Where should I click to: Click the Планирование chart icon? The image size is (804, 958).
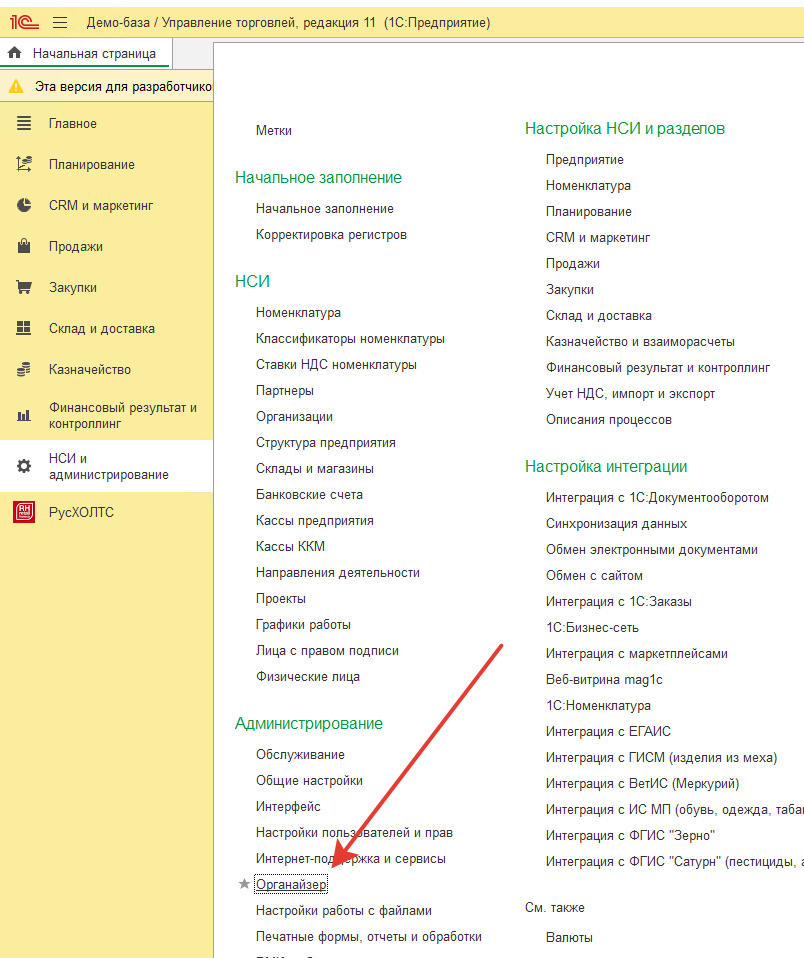[x=24, y=164]
